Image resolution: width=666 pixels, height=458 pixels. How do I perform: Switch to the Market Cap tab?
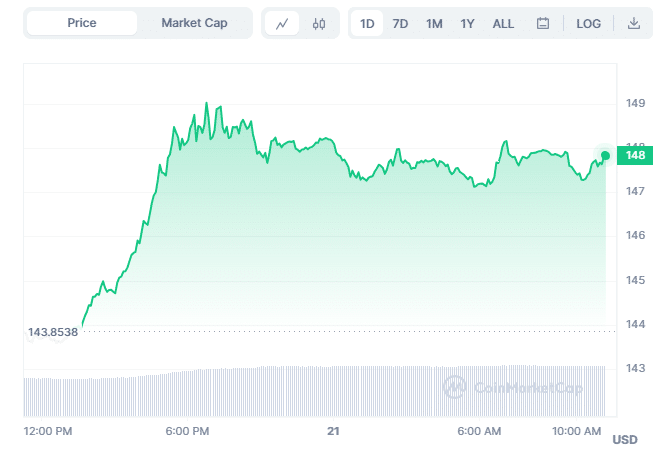tap(194, 23)
